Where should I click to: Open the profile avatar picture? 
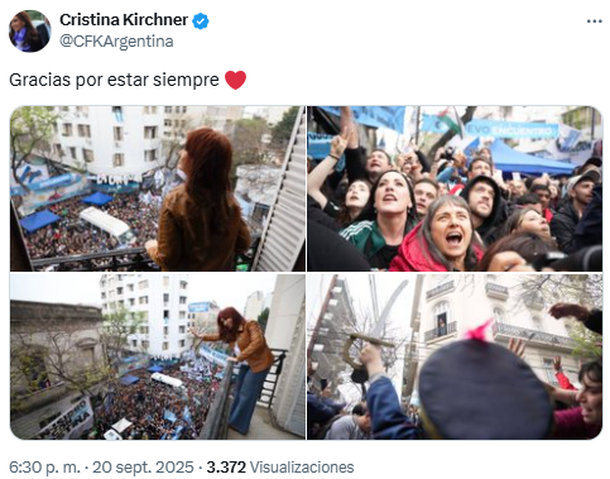pyautogui.click(x=30, y=31)
